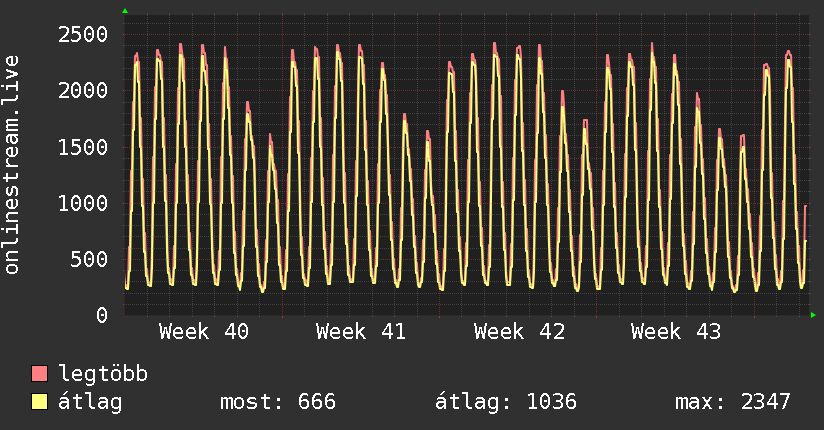Click the Week 43 axis label

point(676,332)
